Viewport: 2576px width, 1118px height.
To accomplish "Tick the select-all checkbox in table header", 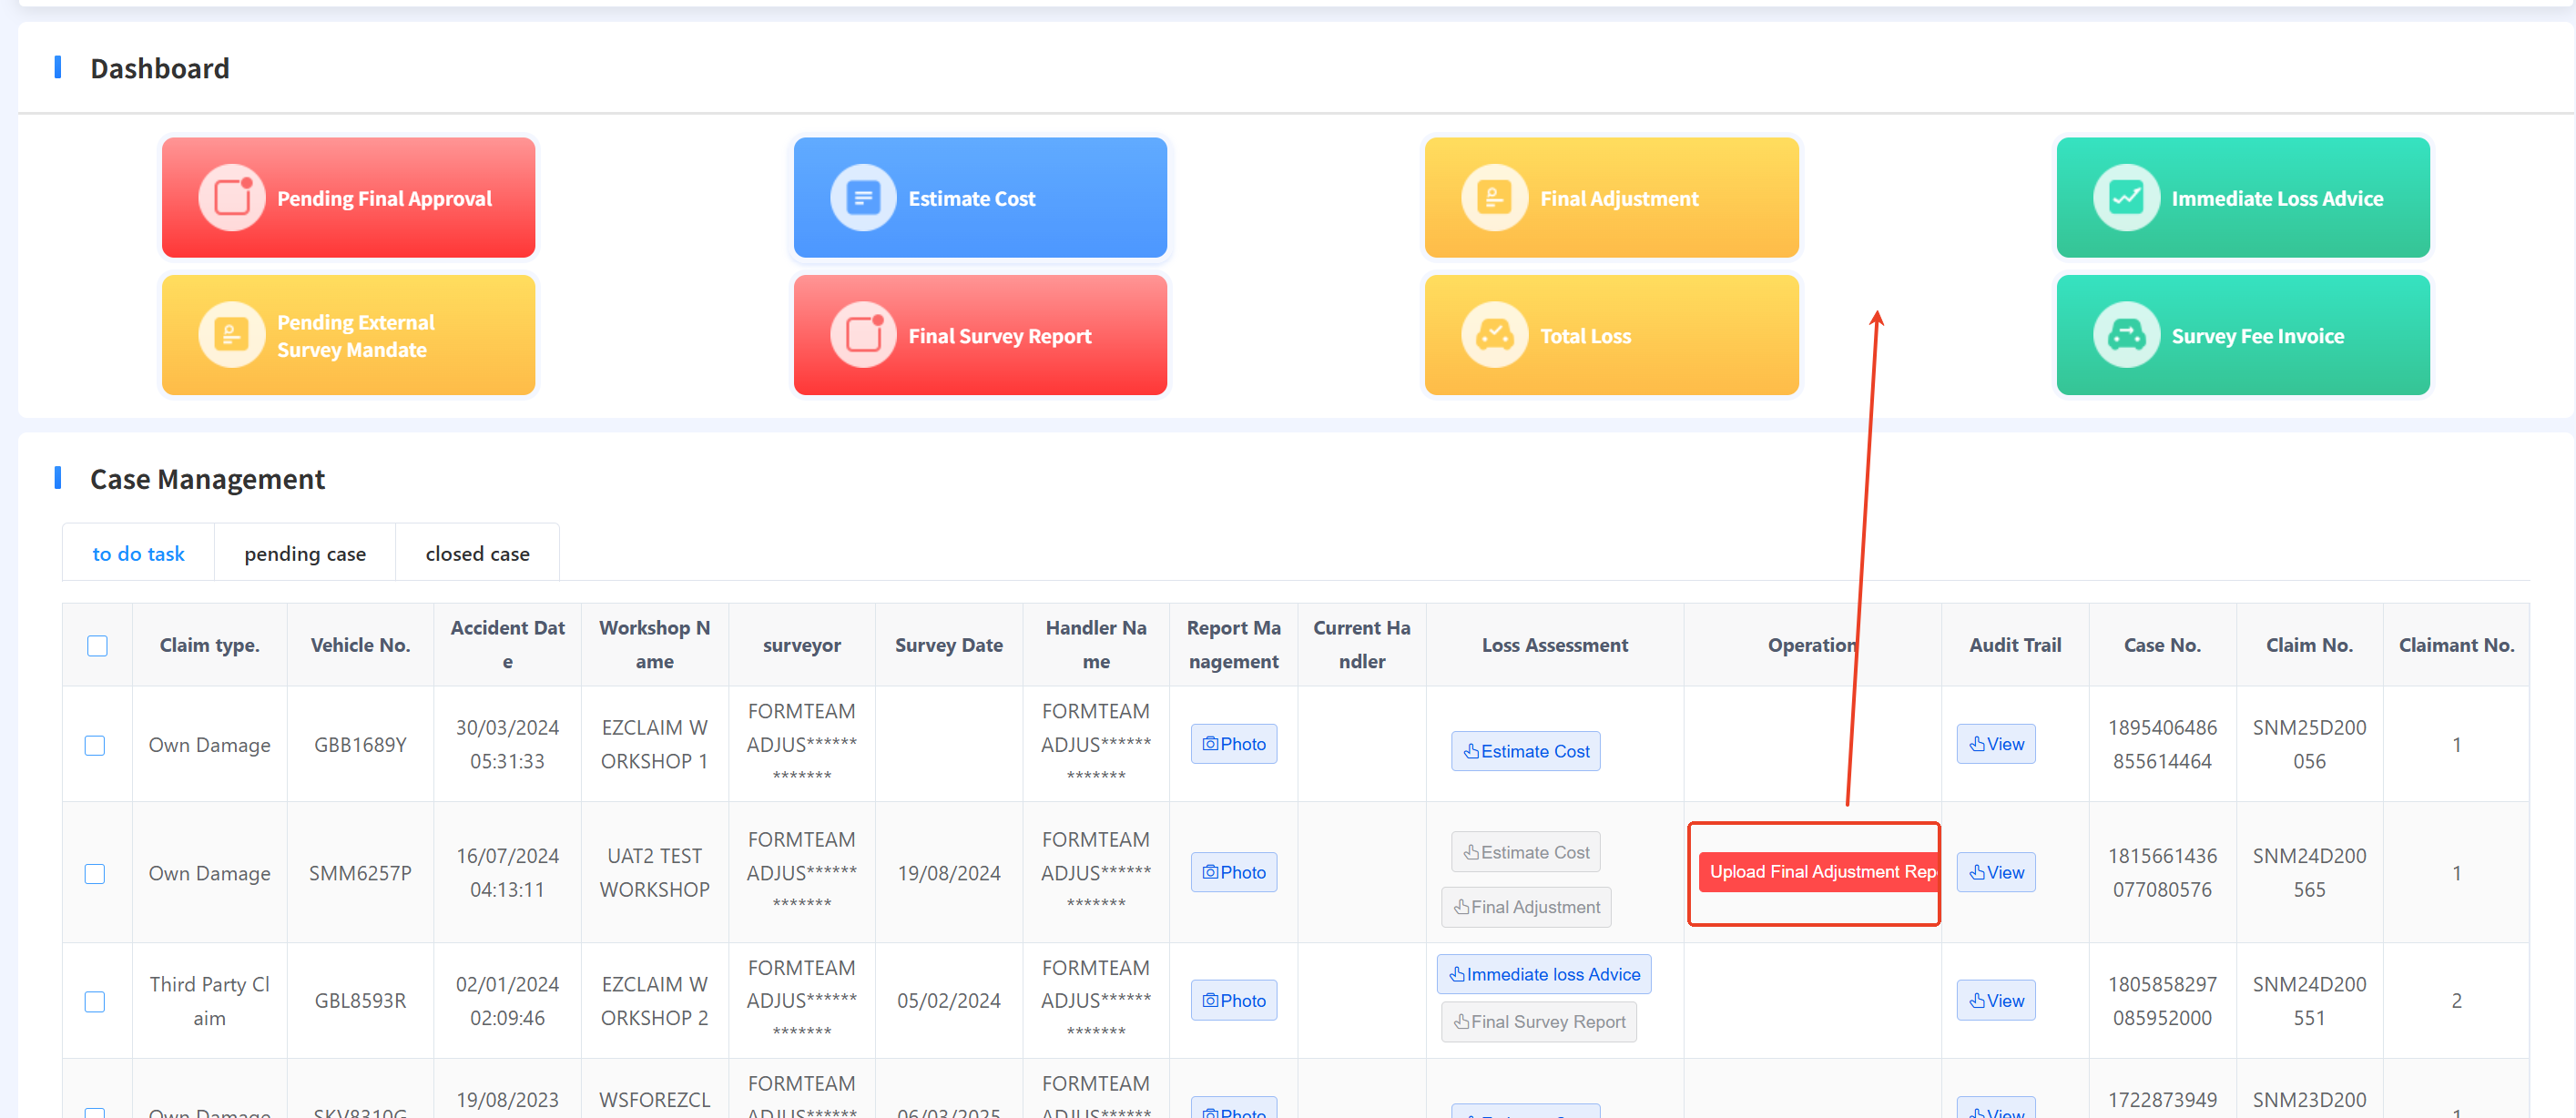I will click(97, 646).
